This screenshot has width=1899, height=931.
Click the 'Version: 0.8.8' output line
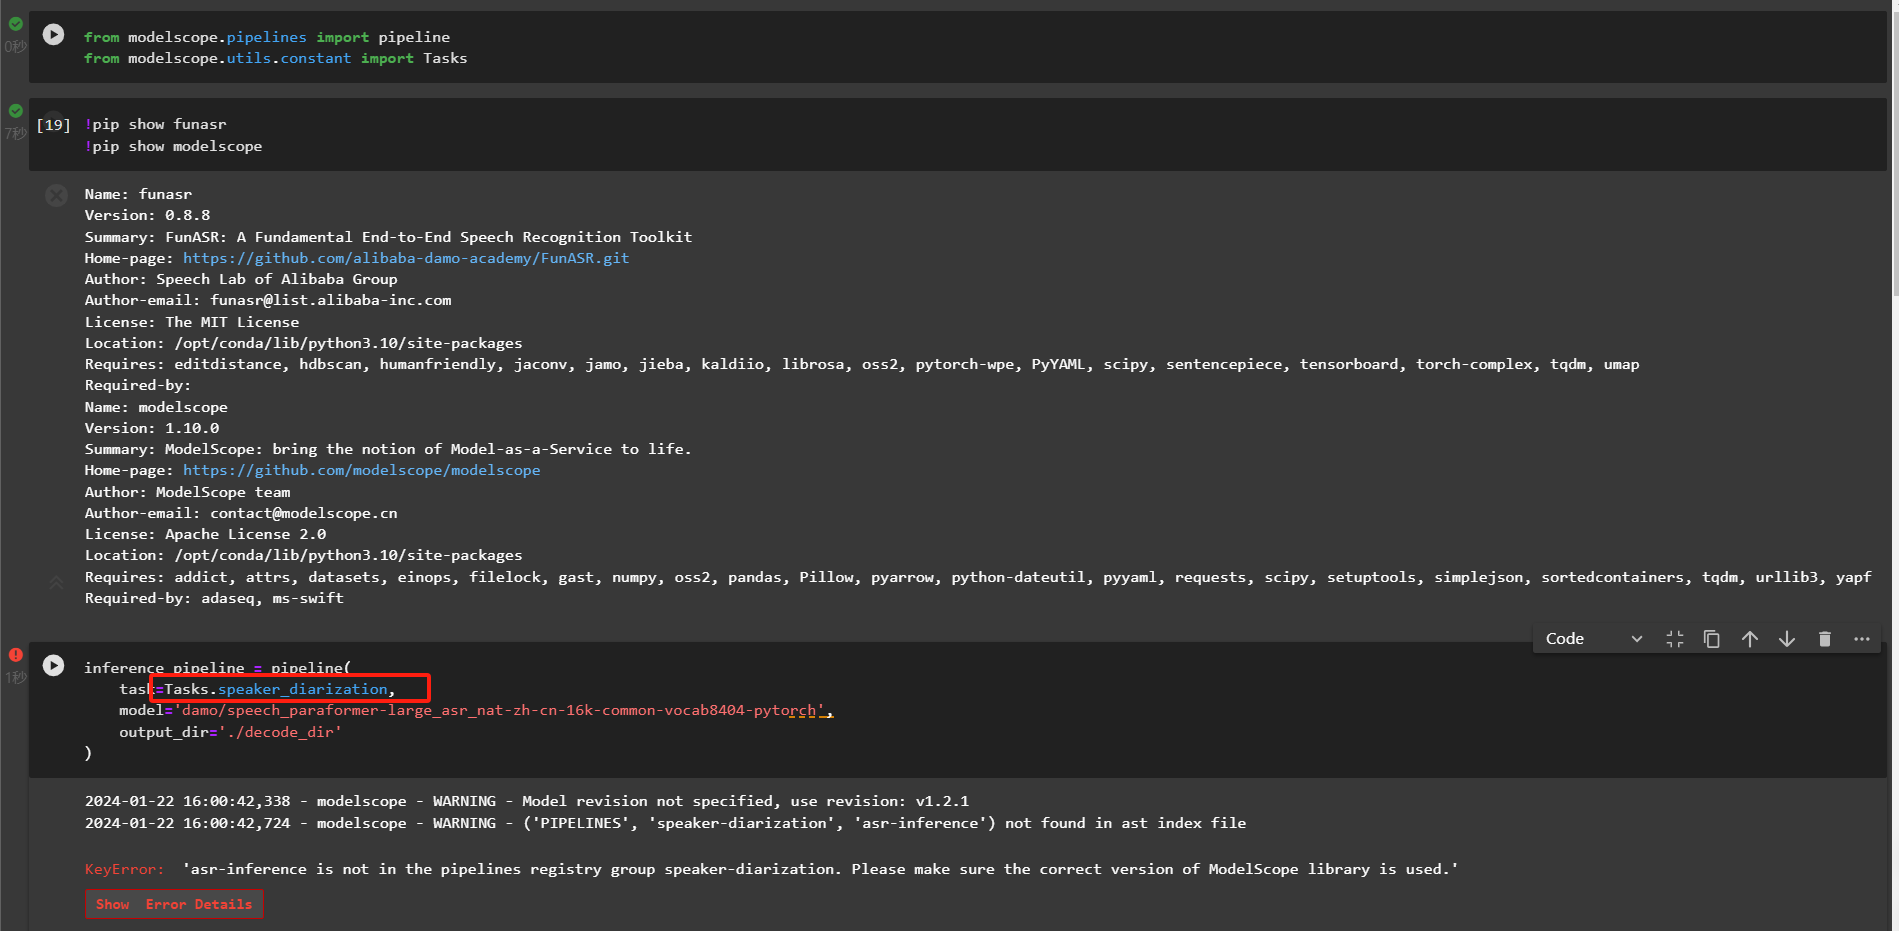click(x=148, y=215)
